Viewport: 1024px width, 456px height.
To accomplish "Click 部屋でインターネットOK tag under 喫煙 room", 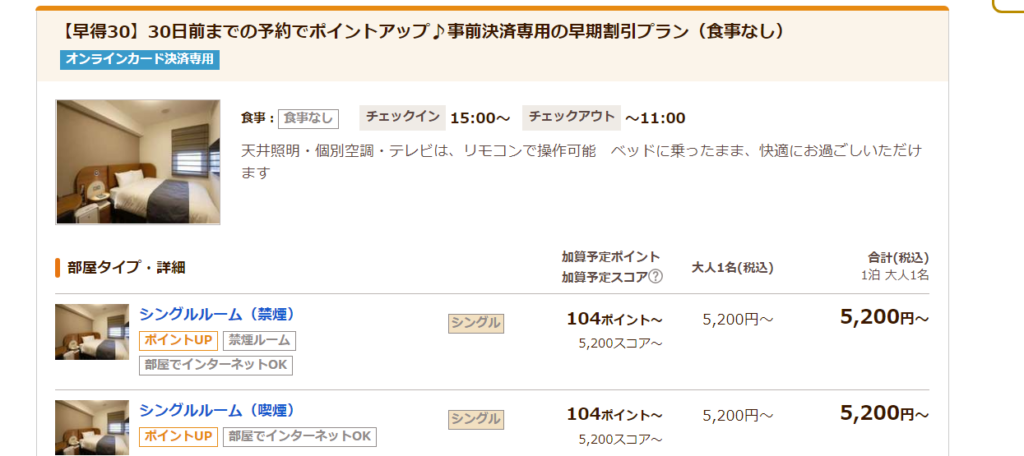I will pyautogui.click(x=300, y=436).
